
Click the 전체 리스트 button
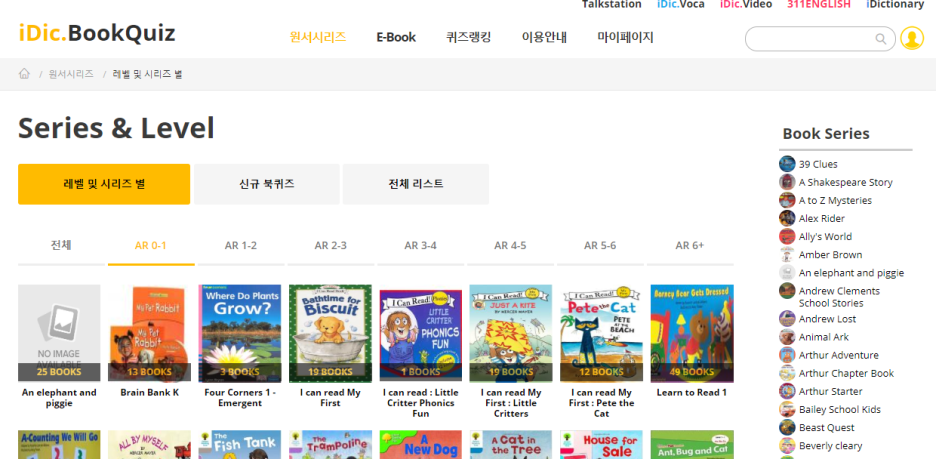click(x=415, y=184)
